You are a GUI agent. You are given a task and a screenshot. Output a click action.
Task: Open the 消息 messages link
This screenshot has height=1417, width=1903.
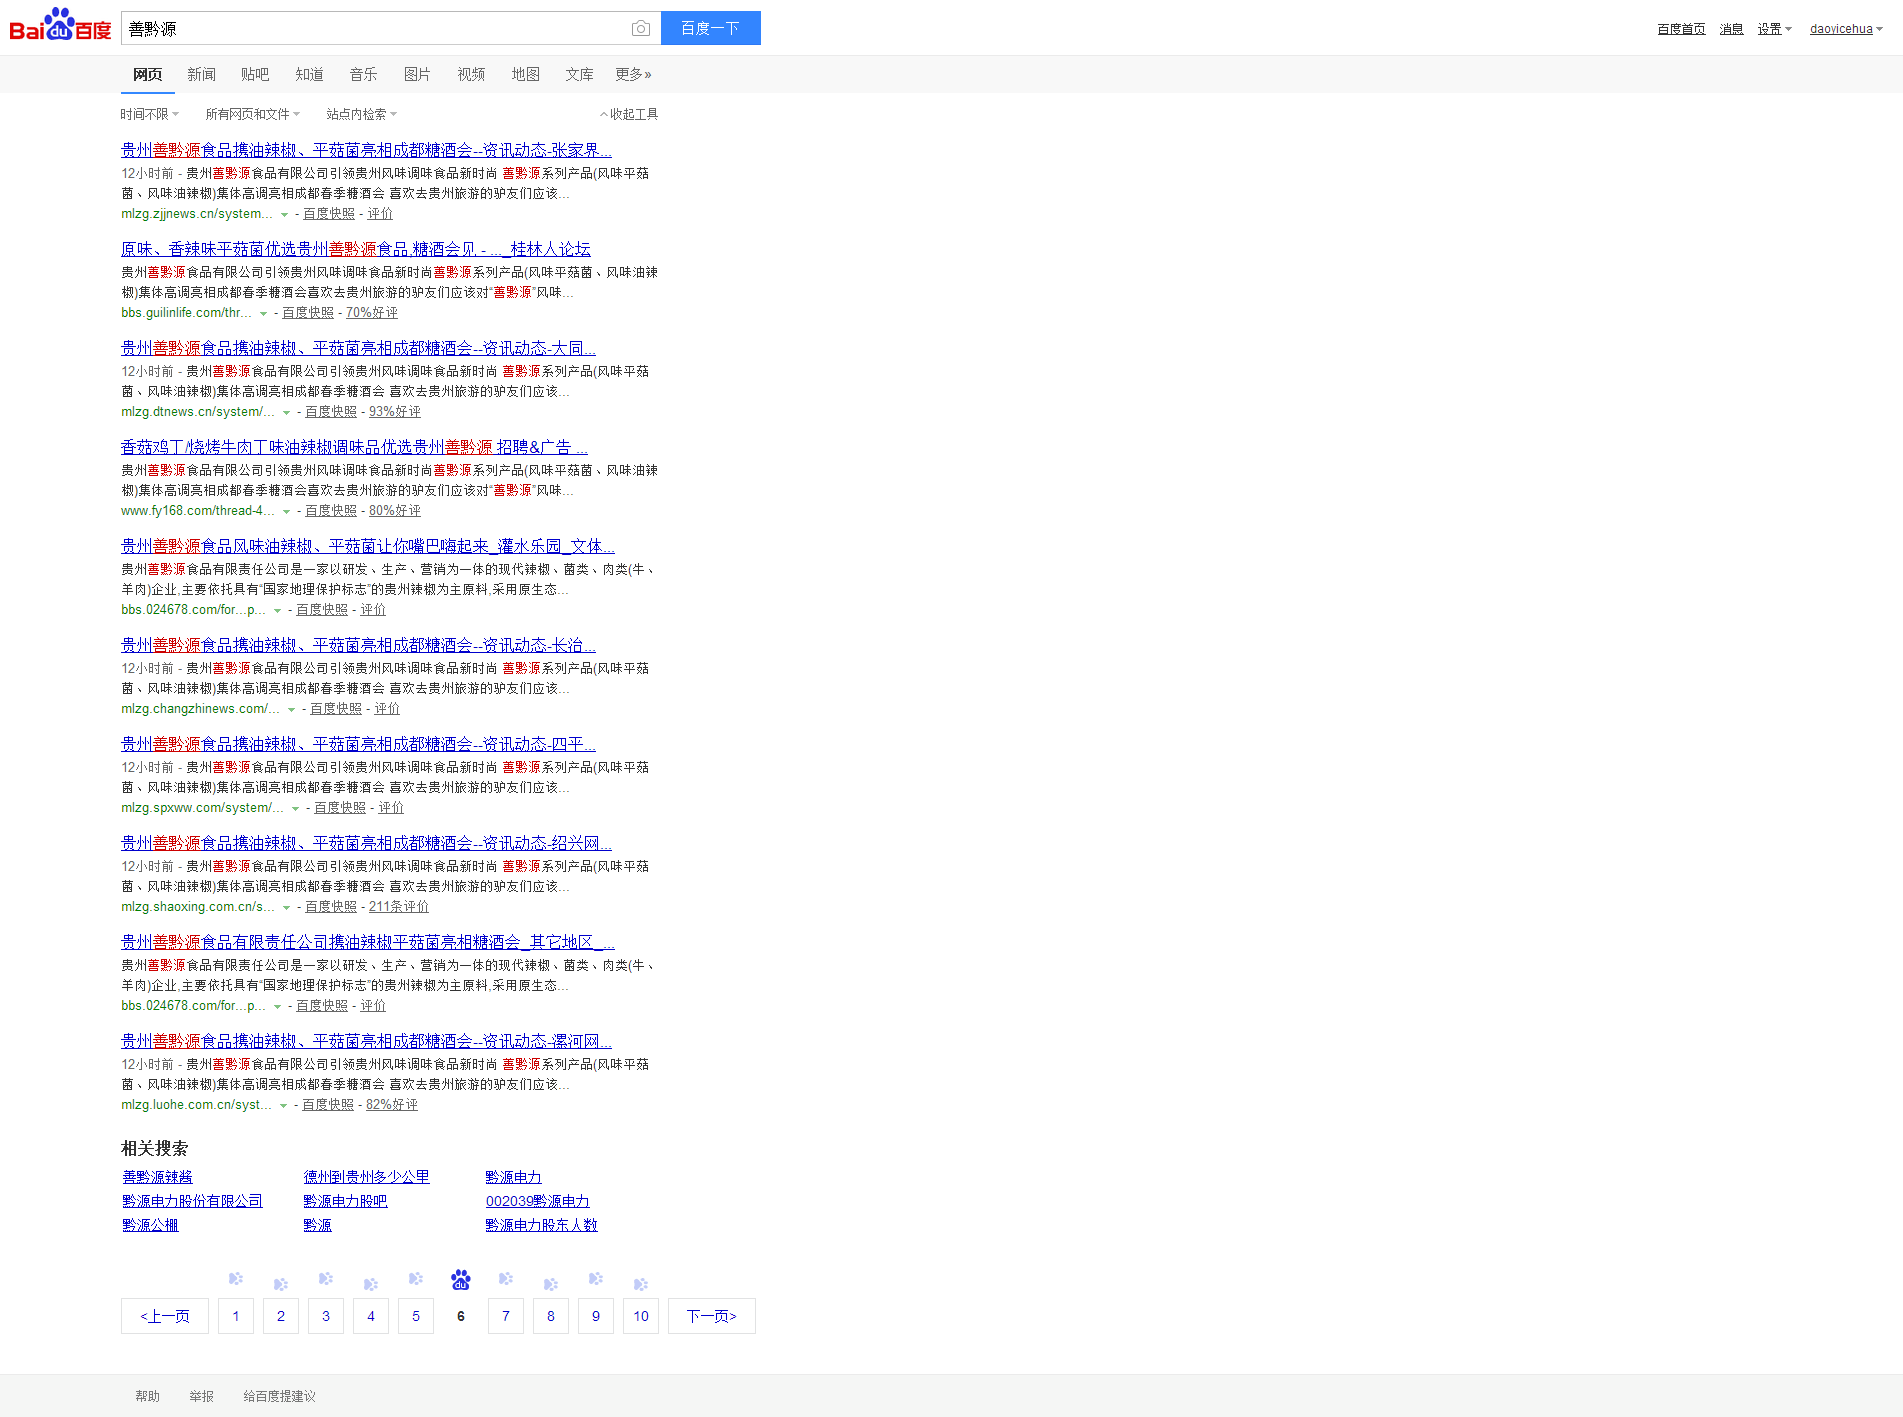tap(1731, 29)
